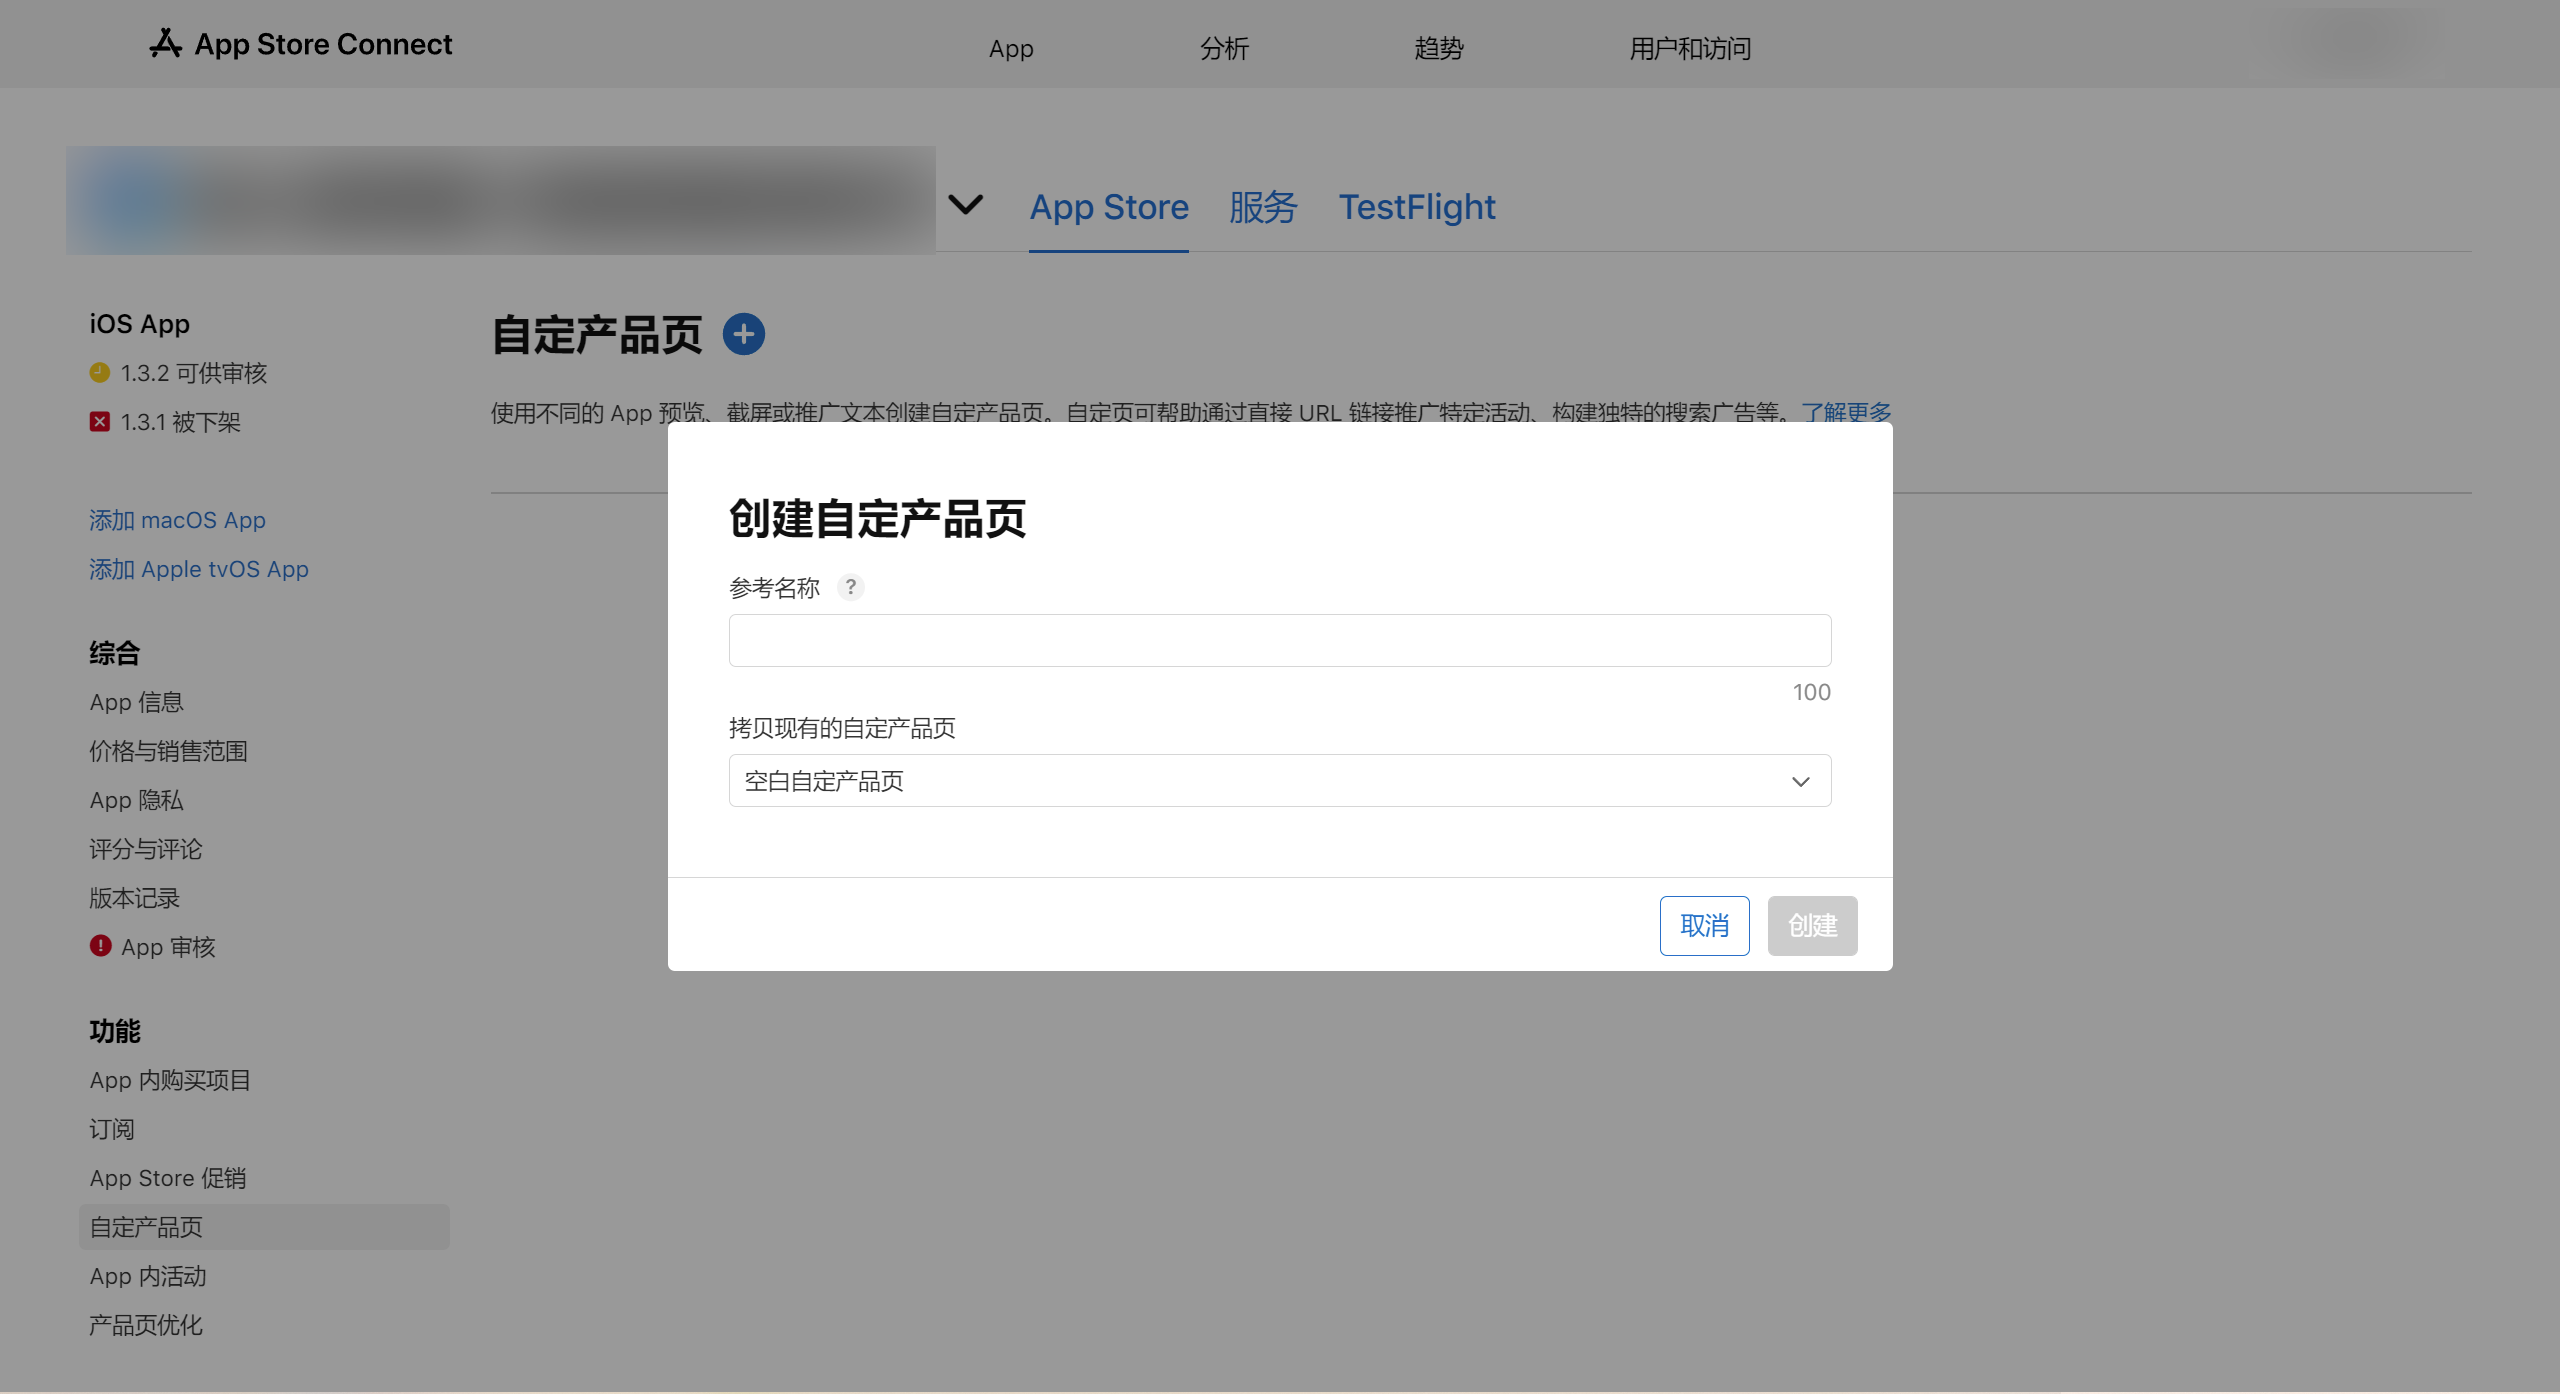This screenshot has height=1394, width=2560.
Task: Open App 审核 in sidebar
Action: click(x=168, y=947)
